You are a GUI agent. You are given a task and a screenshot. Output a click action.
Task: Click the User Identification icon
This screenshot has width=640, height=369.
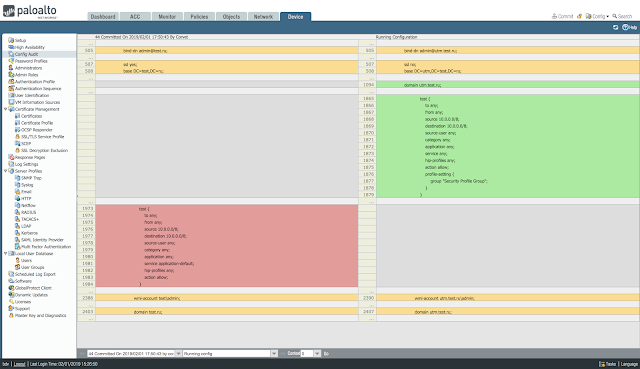tap(11, 95)
